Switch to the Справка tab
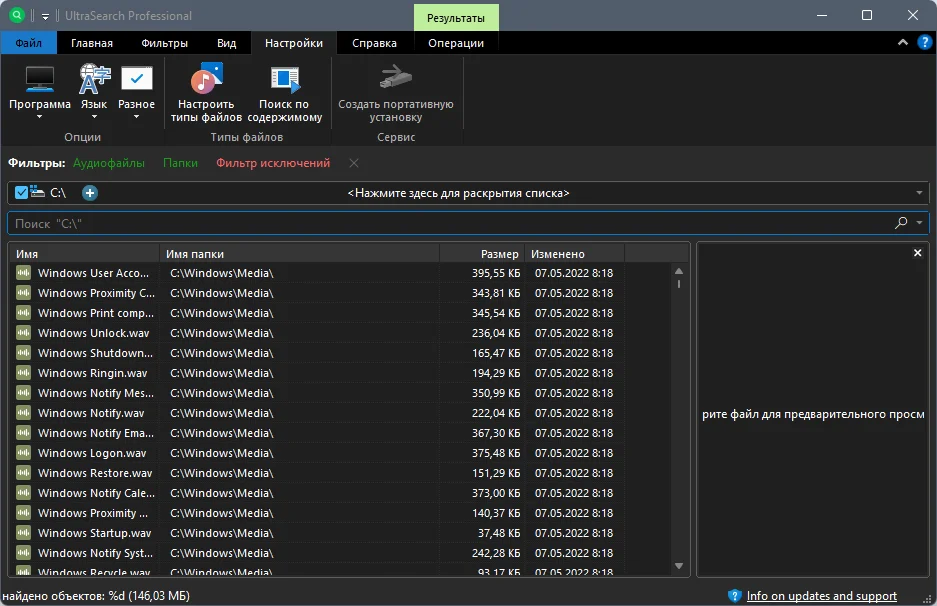 (x=374, y=43)
